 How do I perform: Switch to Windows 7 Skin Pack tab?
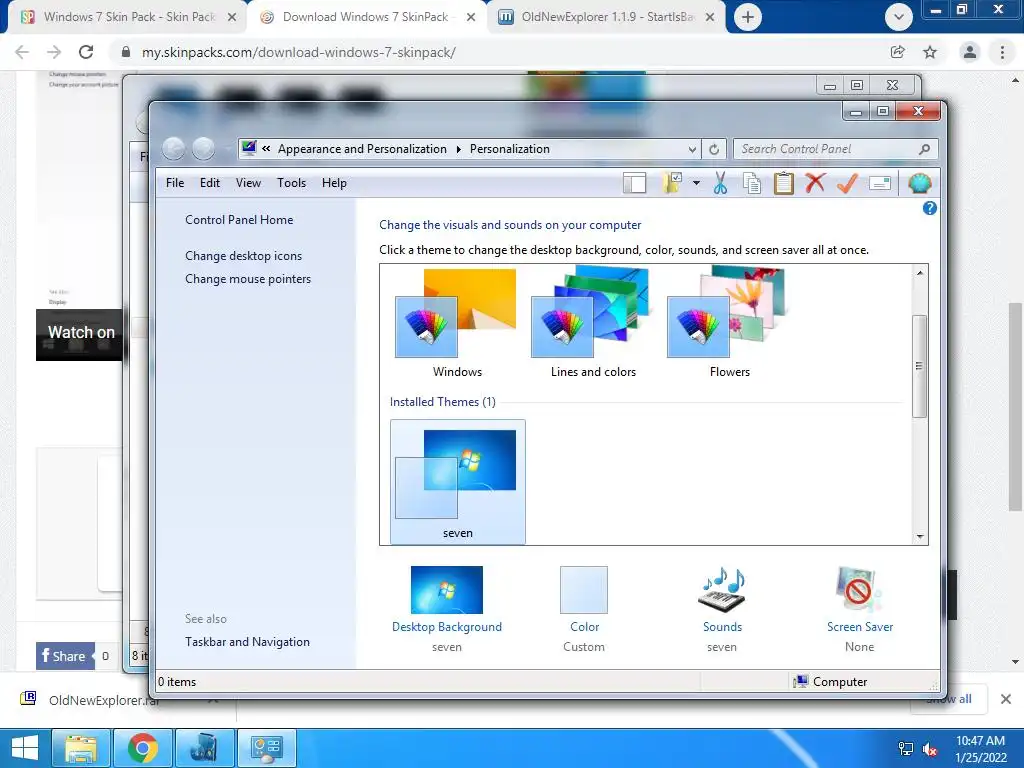coord(128,17)
